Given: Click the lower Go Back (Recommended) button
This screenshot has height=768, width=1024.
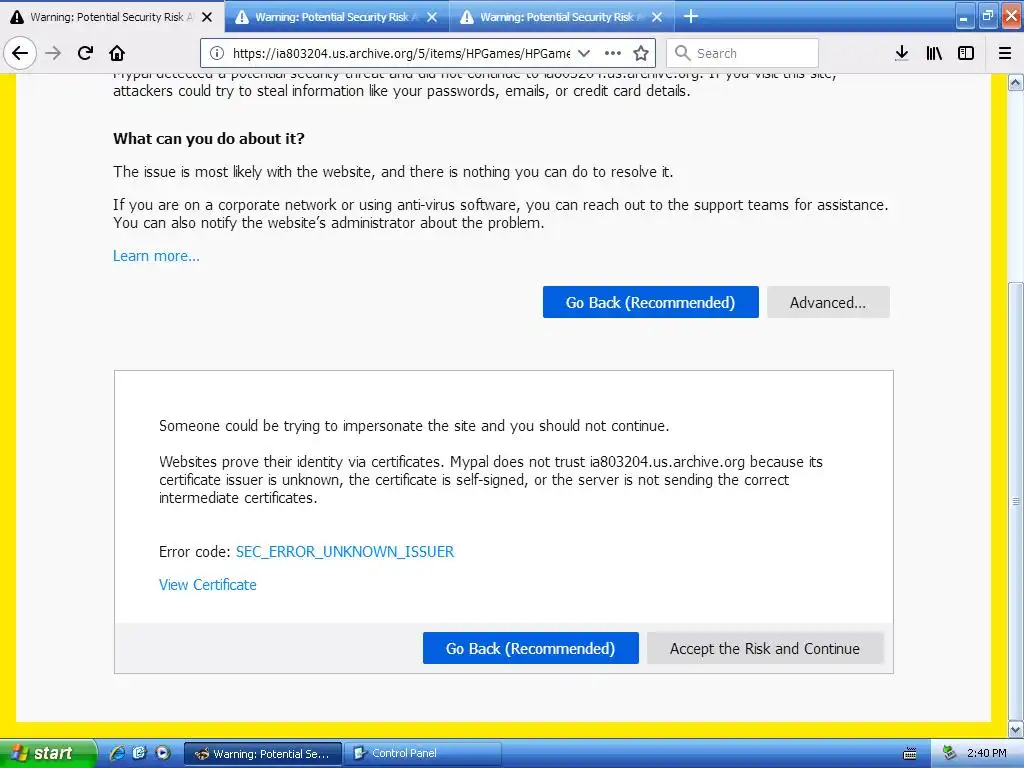Looking at the screenshot, I should pos(530,648).
